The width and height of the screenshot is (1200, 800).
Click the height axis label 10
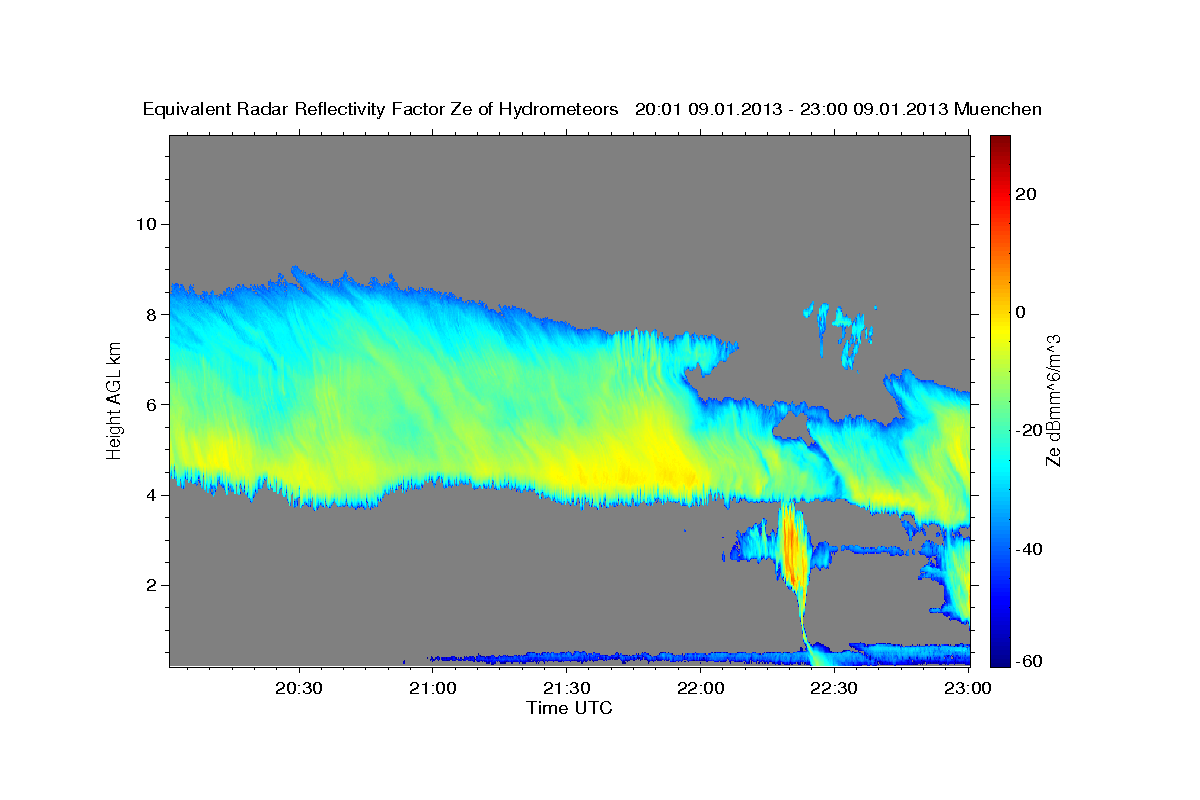click(148, 224)
